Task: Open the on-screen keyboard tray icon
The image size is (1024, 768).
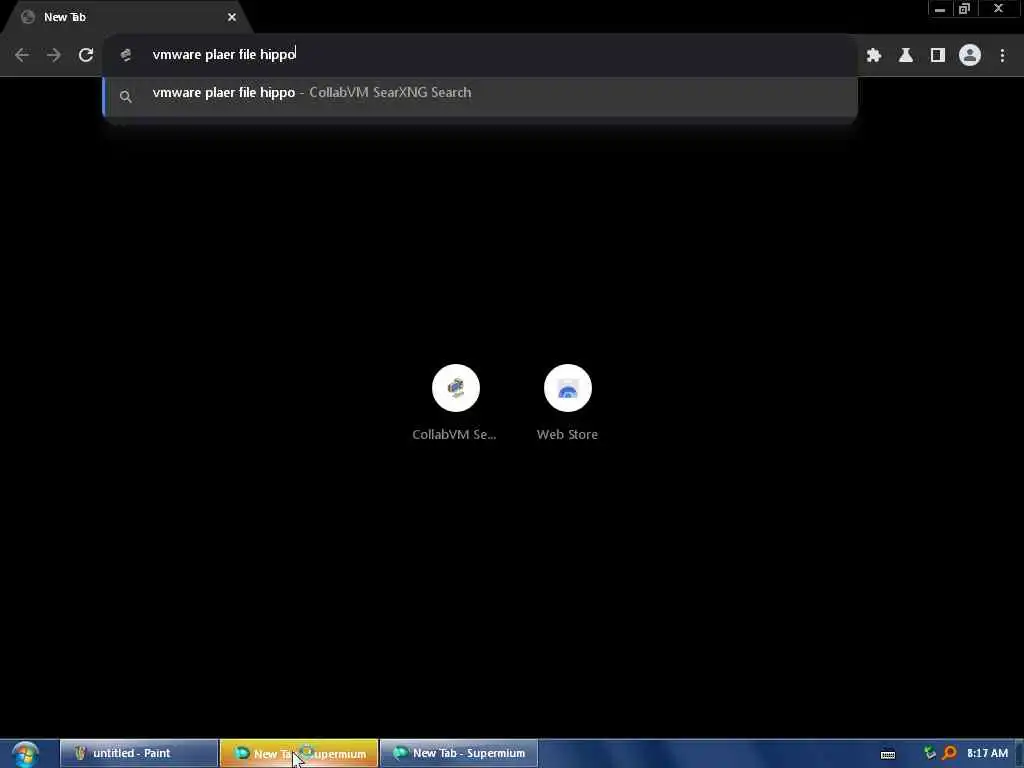Action: (888, 754)
